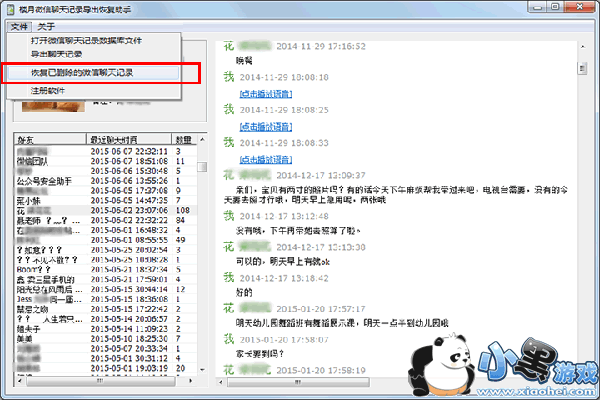Select 采小妹 contact row
This screenshot has width=600, height=400.
[x=106, y=201]
